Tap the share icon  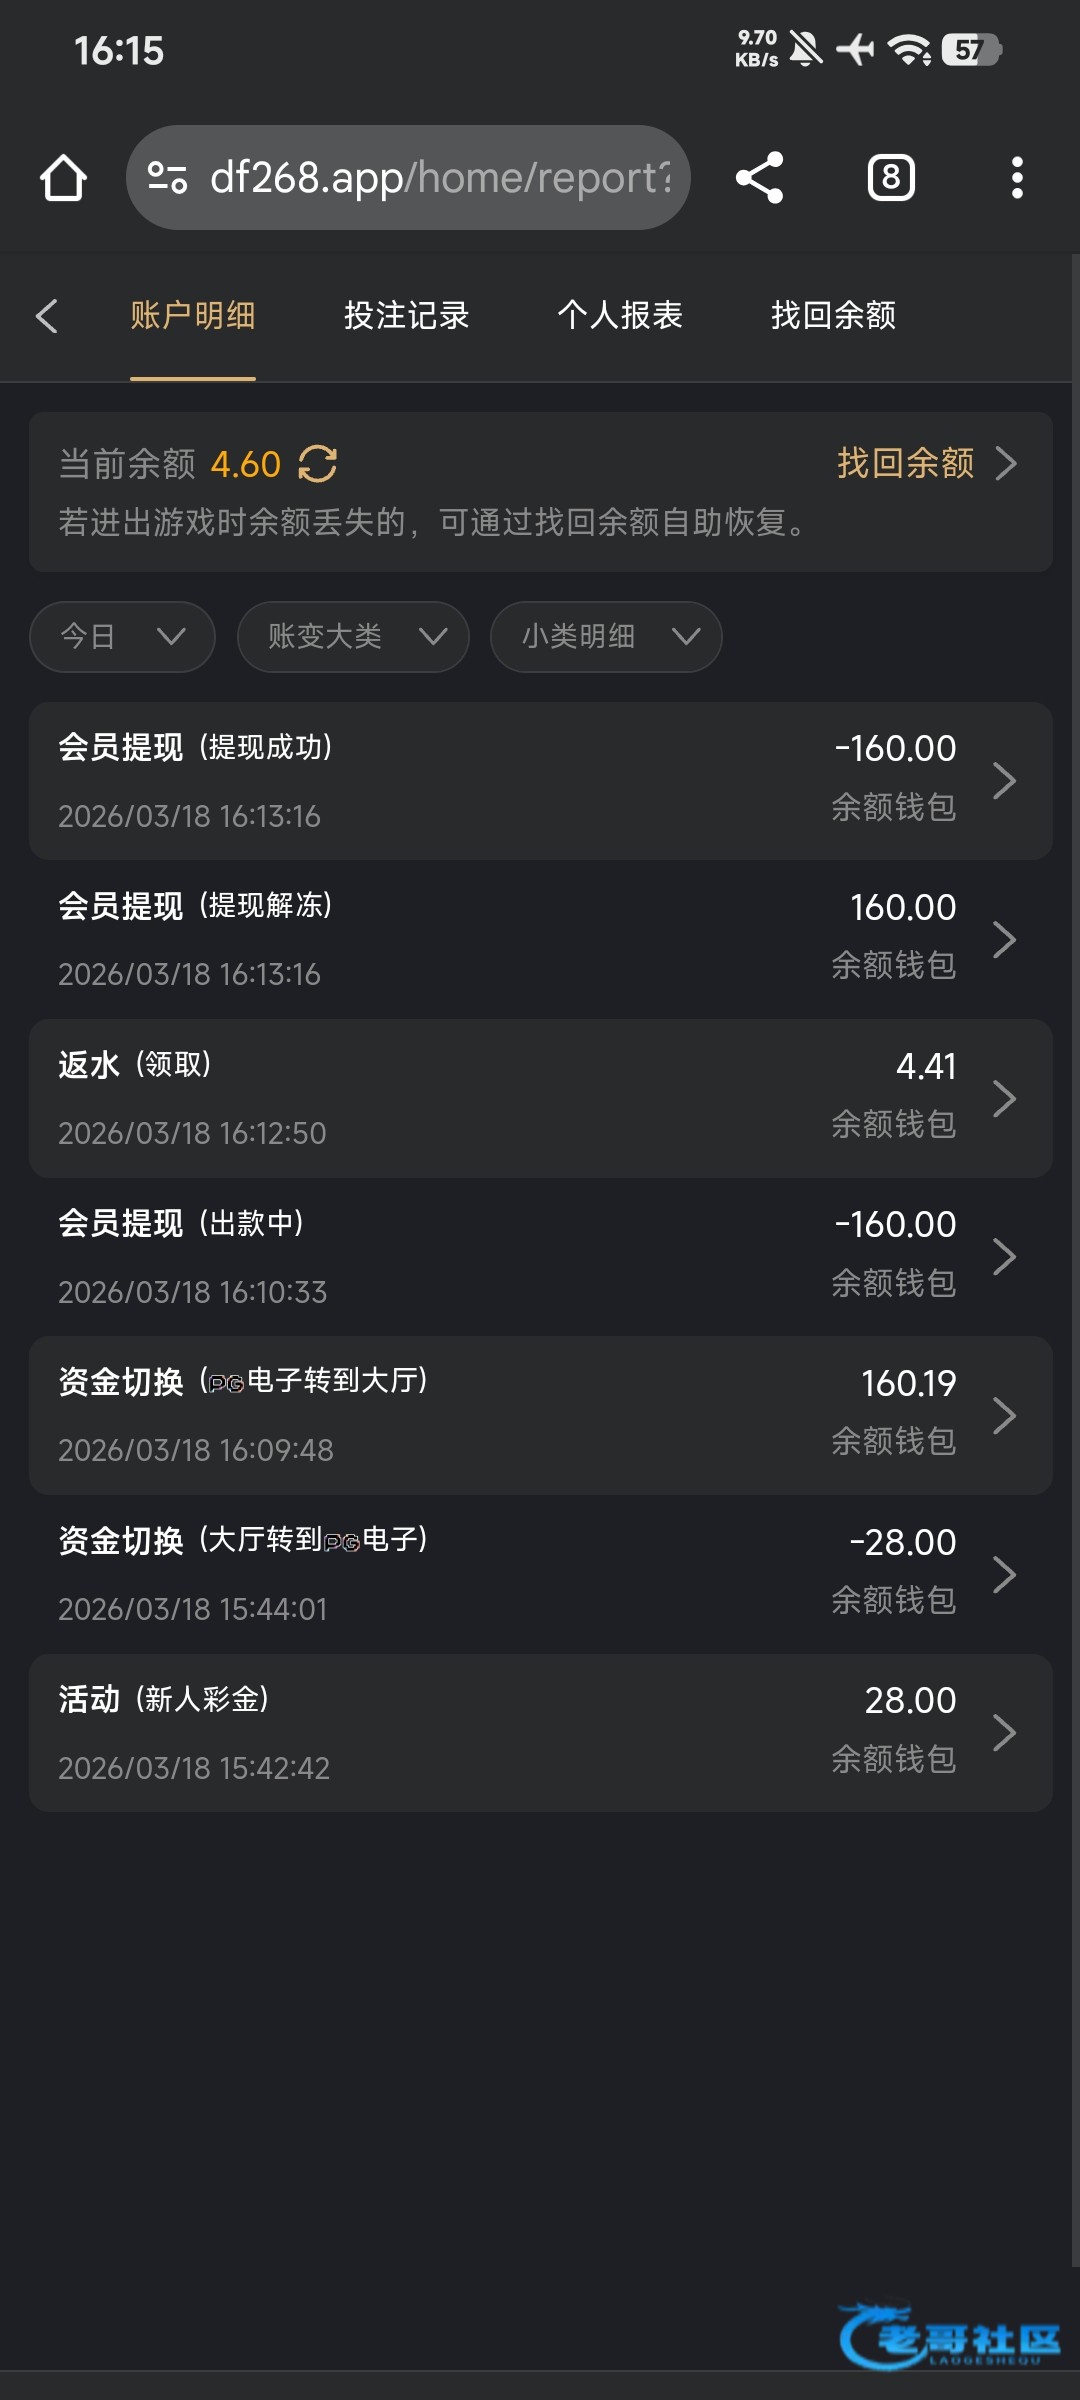pyautogui.click(x=759, y=178)
